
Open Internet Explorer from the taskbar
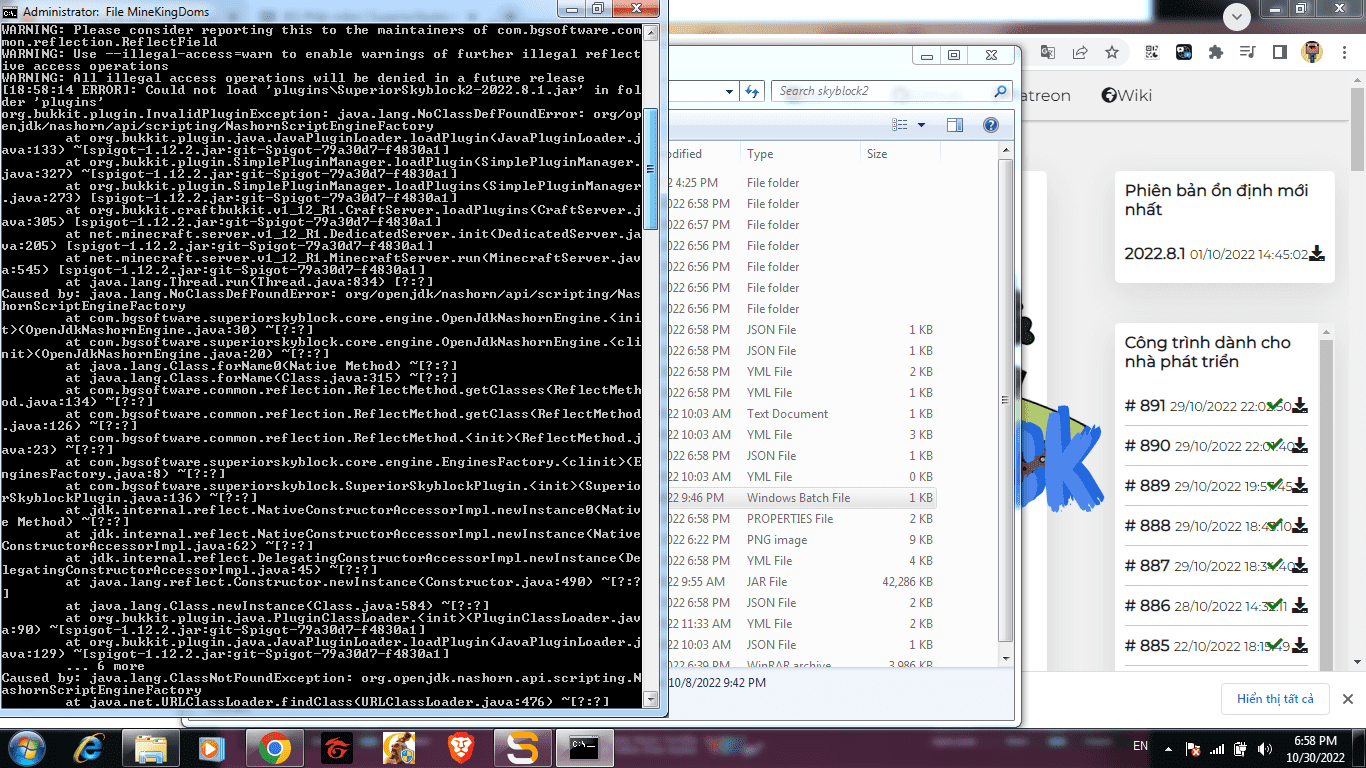(90, 748)
